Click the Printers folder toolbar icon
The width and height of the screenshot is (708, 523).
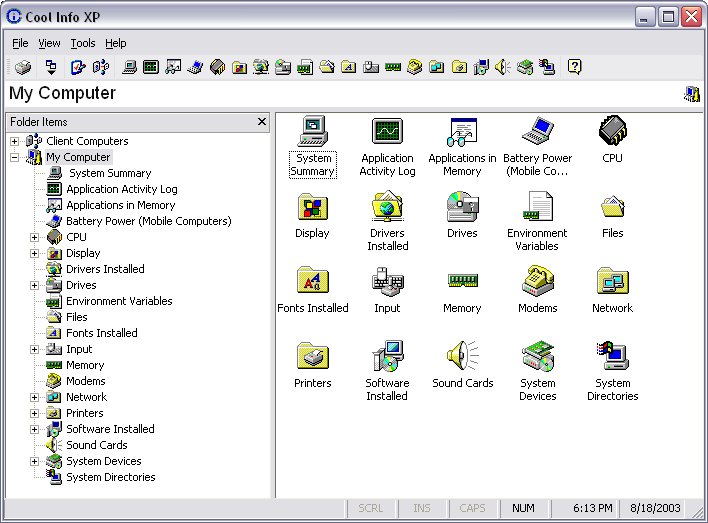coord(459,67)
